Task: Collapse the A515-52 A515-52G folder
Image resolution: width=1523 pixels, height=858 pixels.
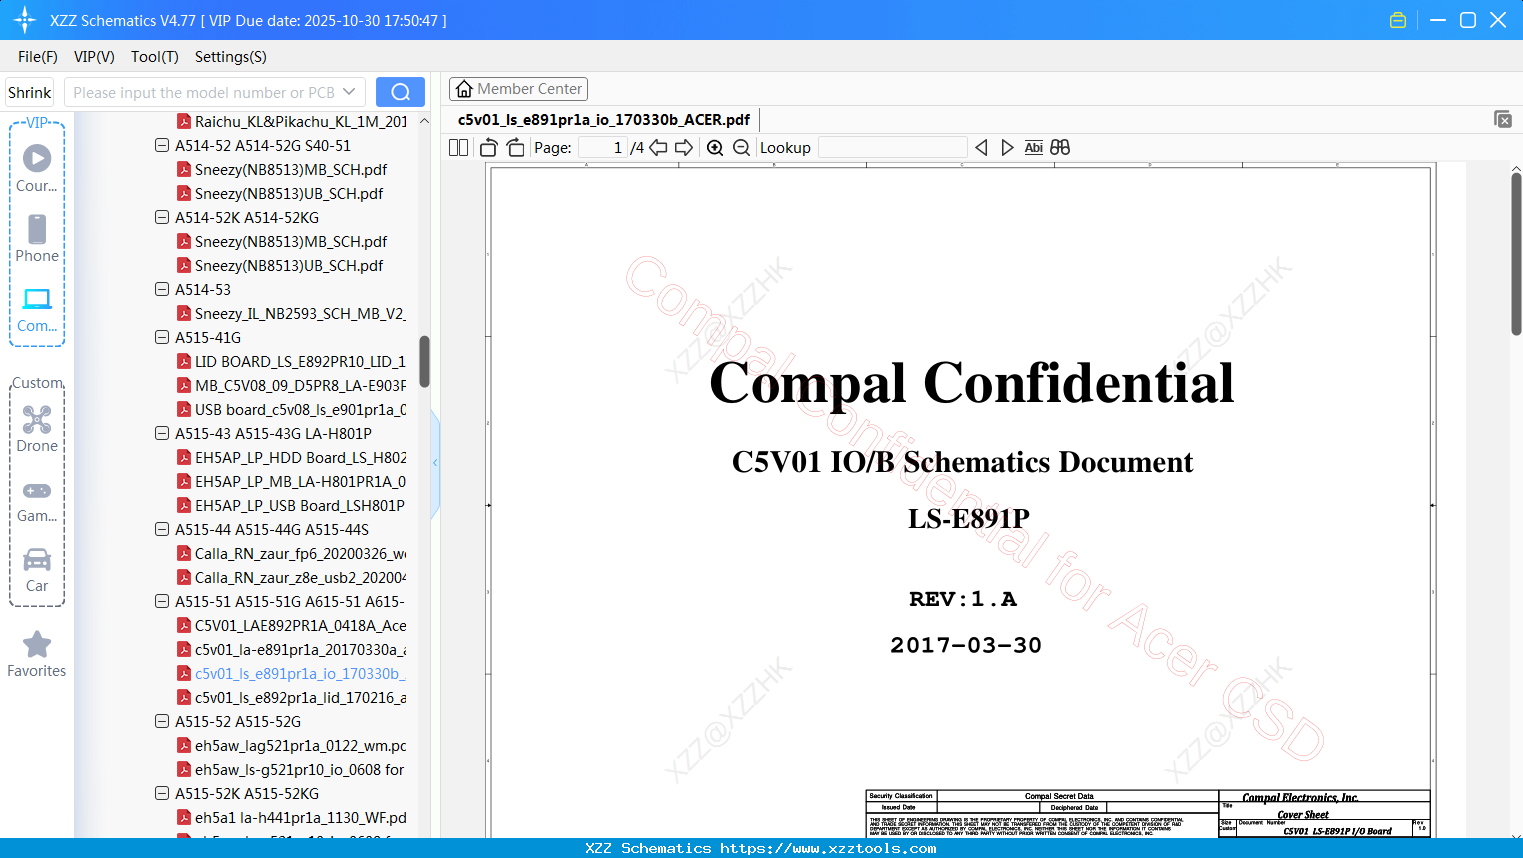Action: tap(162, 721)
